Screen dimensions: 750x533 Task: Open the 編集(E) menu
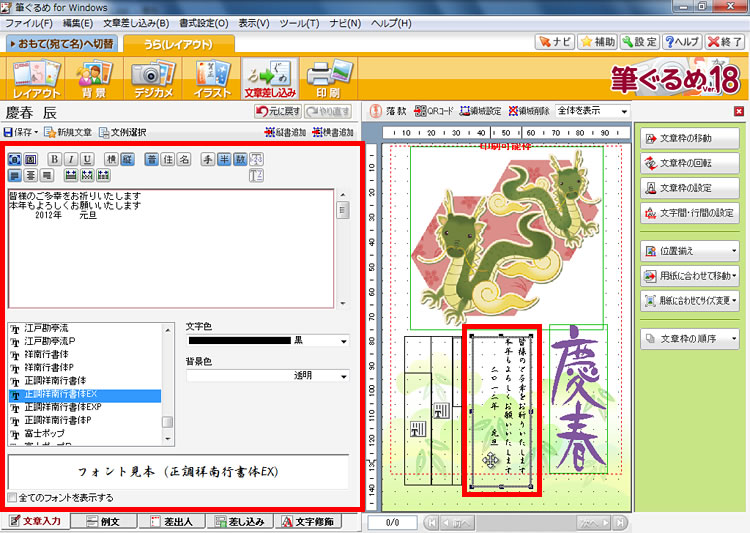(78, 23)
